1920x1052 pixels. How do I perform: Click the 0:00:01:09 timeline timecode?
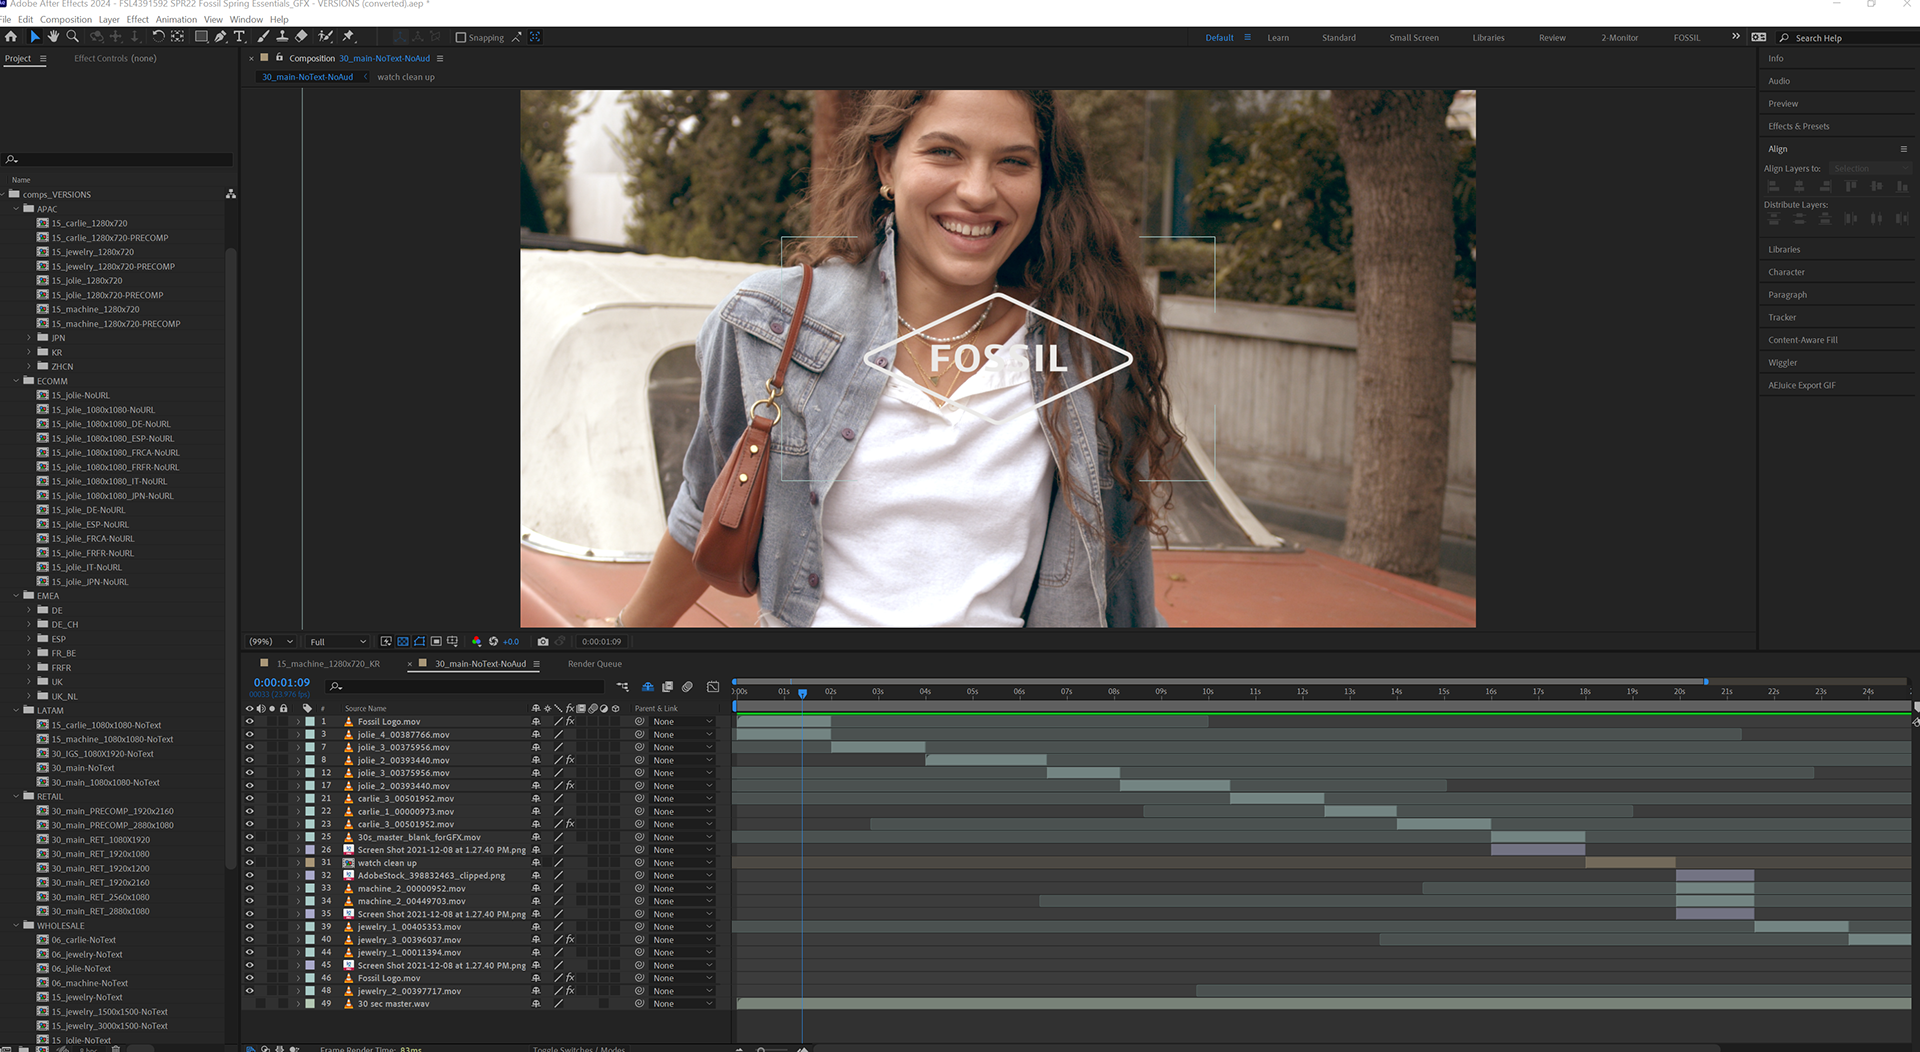click(x=282, y=682)
